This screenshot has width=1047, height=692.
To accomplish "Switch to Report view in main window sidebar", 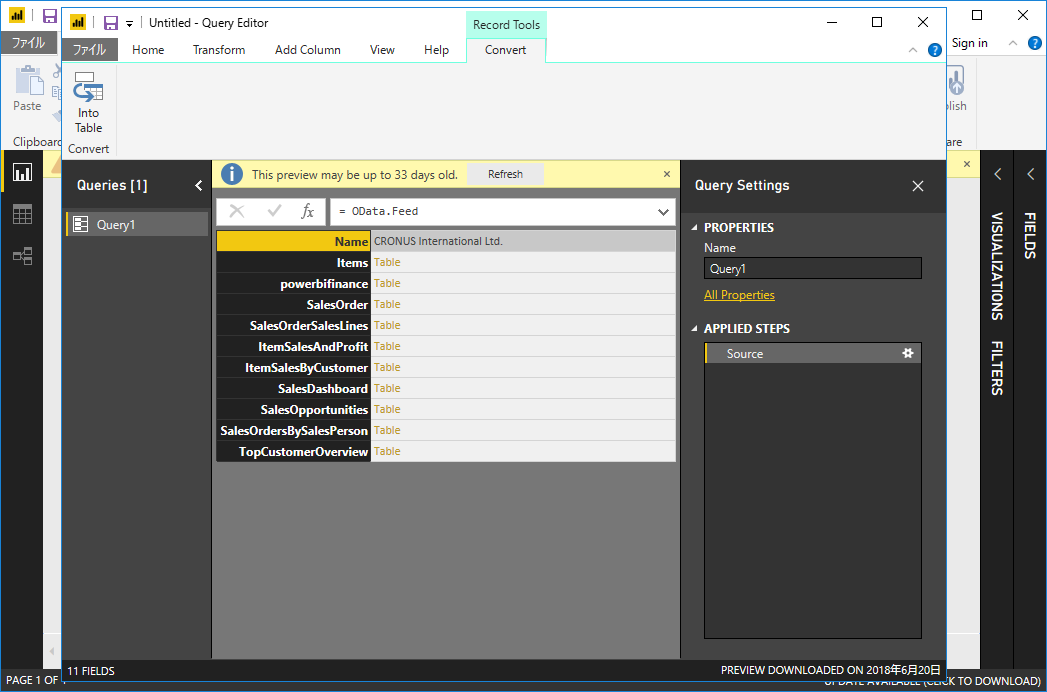I will click(x=23, y=174).
